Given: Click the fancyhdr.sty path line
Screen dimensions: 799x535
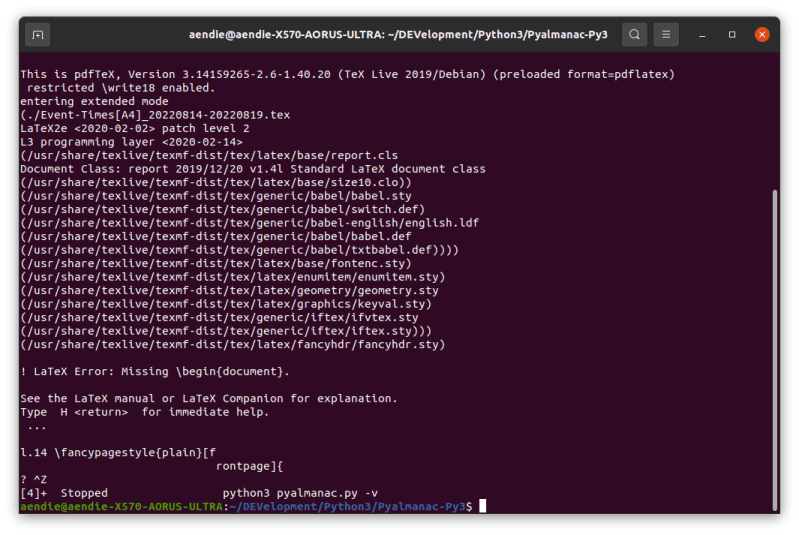Looking at the screenshot, I should coord(233,344).
